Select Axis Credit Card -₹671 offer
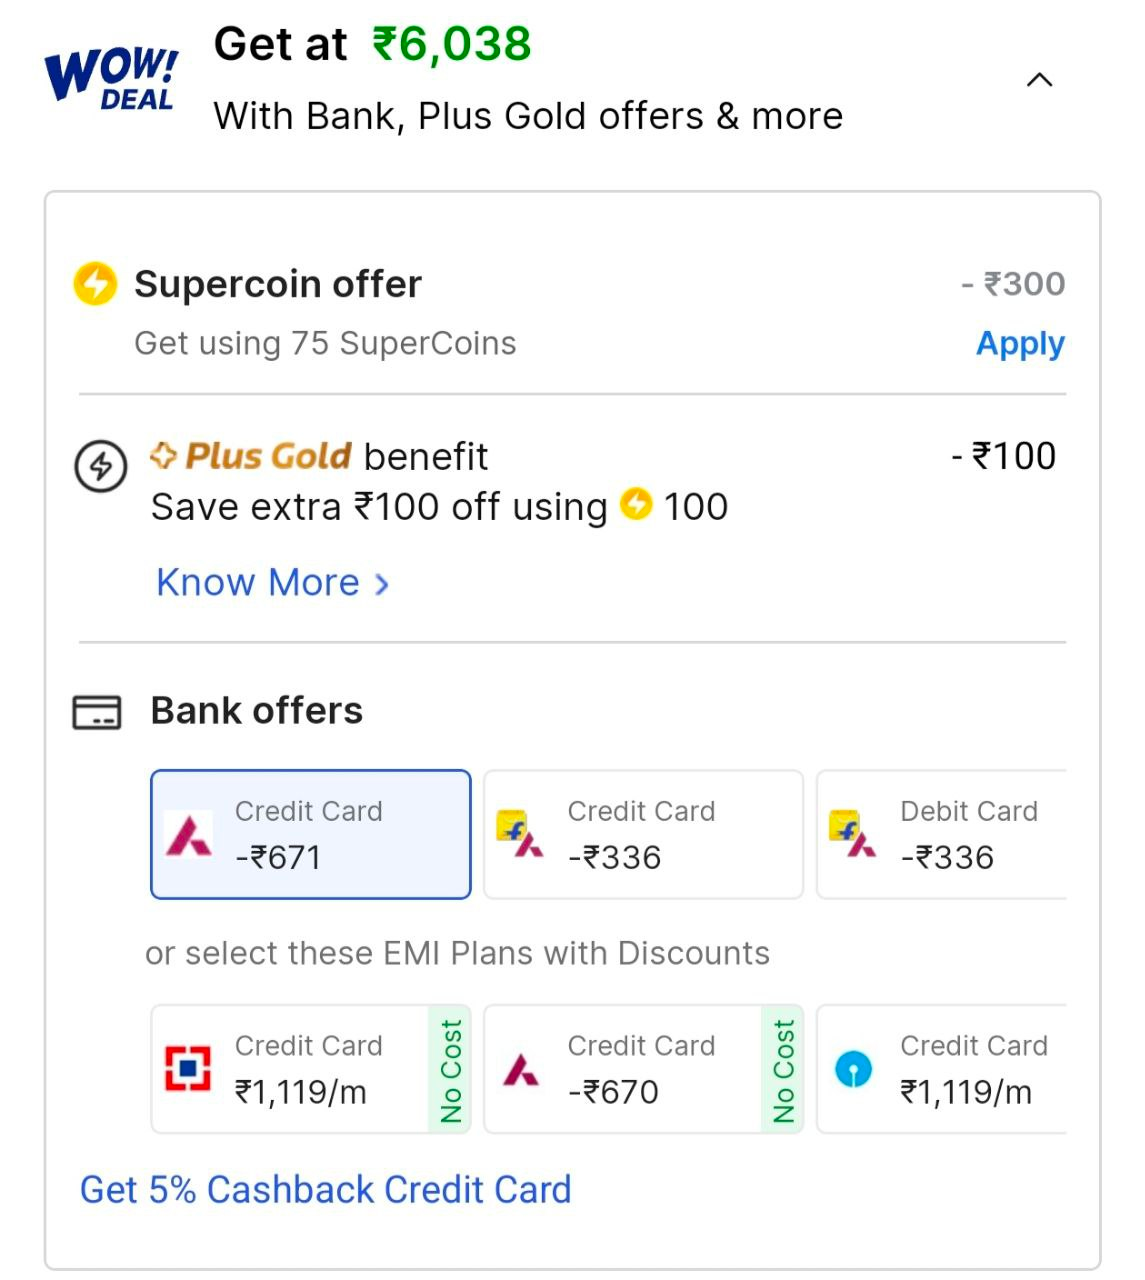Image resolution: width=1145 pixels, height=1280 pixels. coord(310,834)
